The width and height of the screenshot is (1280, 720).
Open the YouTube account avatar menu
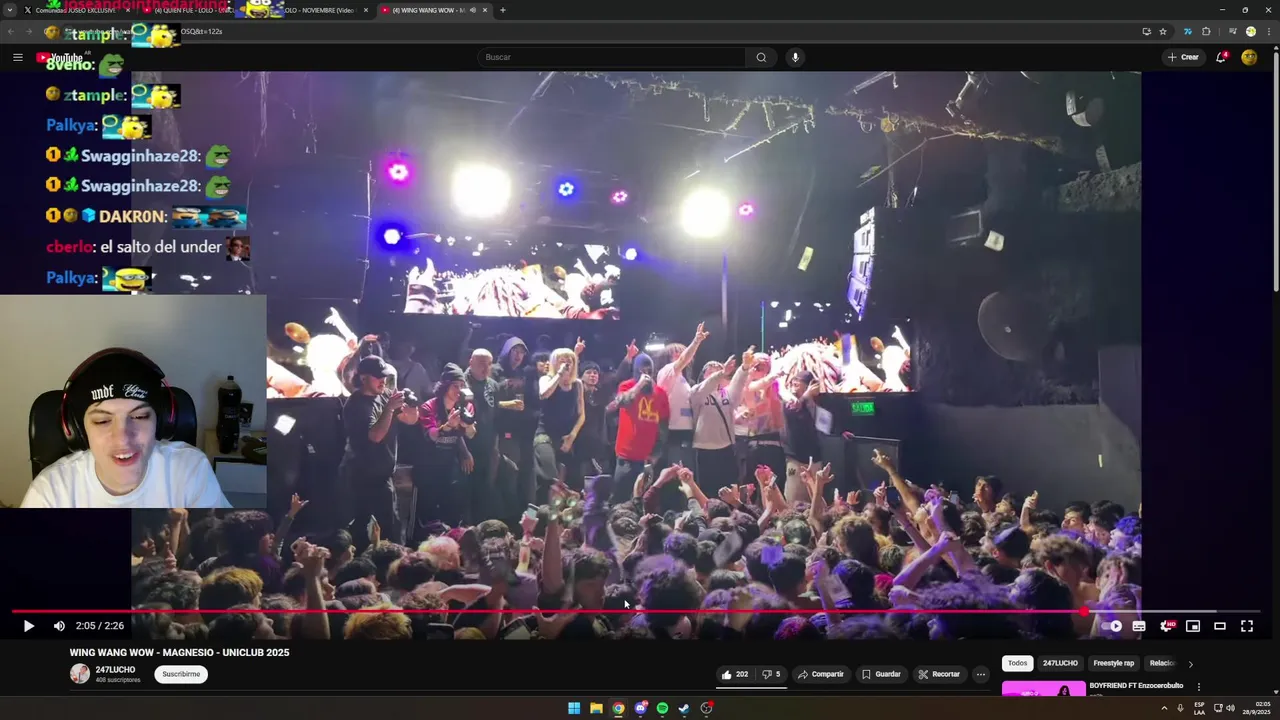1249,57
